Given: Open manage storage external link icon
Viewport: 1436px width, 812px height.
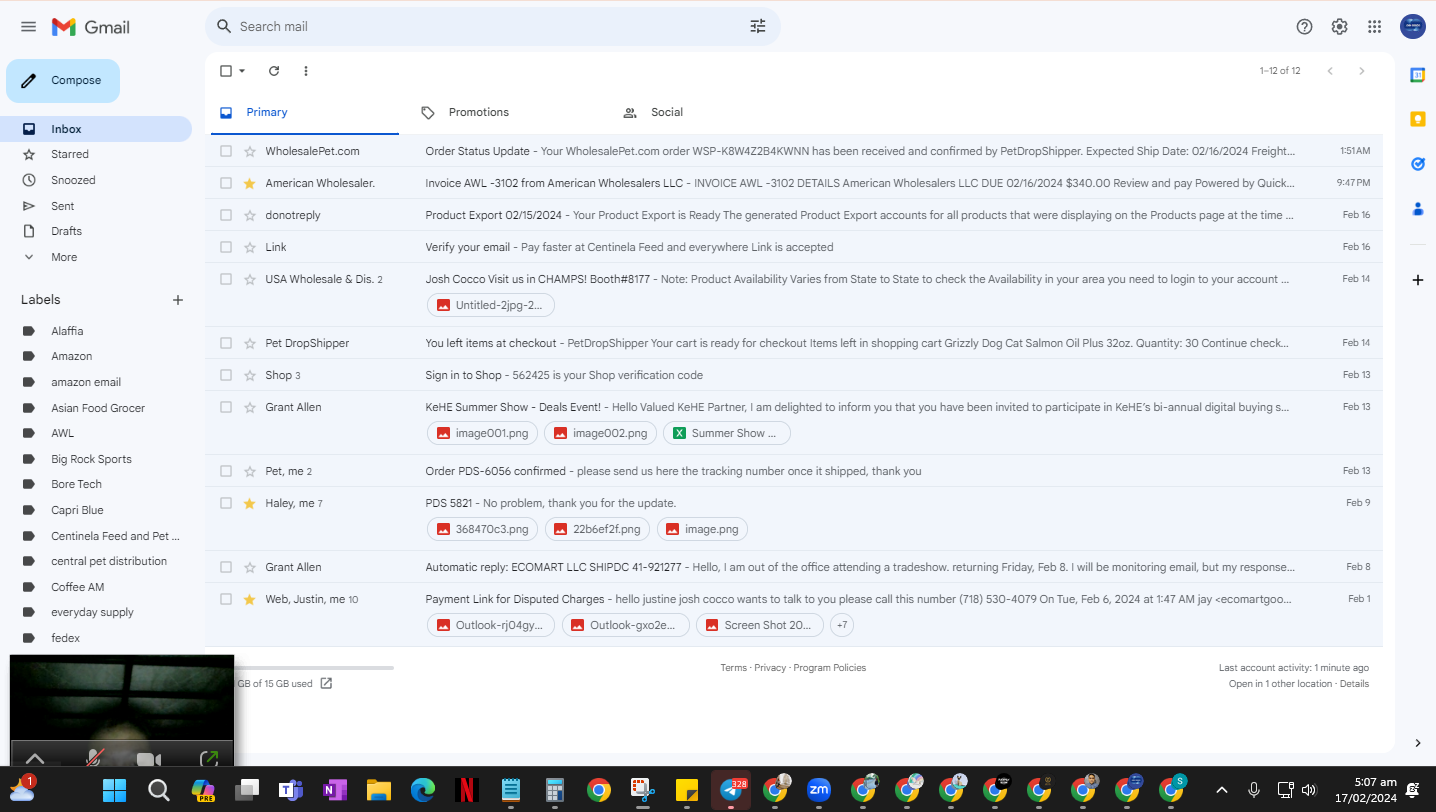Looking at the screenshot, I should [x=326, y=684].
